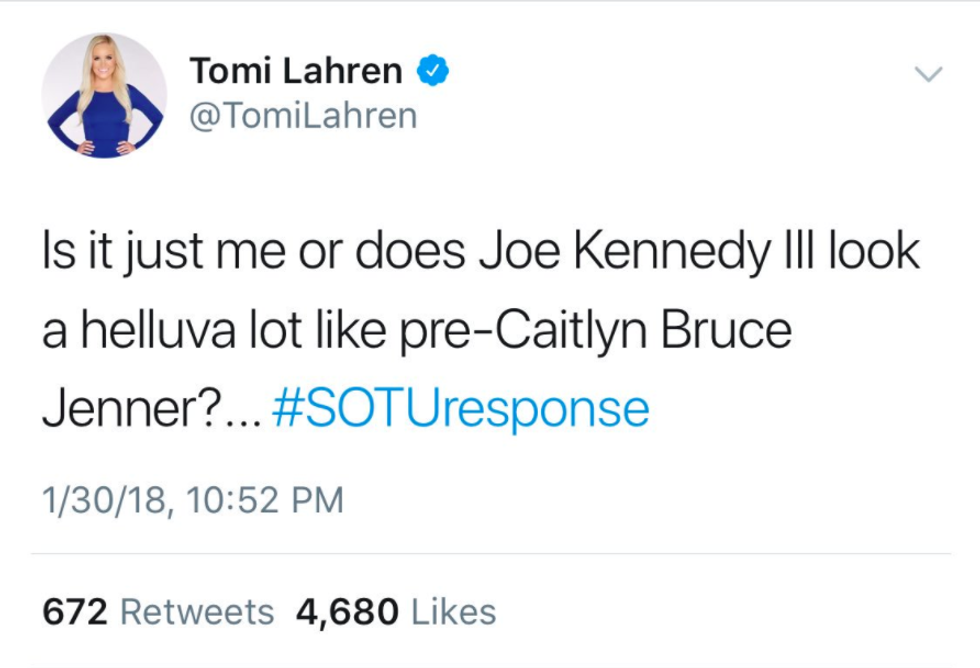Open the Tomi Lahren display name
The width and height of the screenshot is (980, 668).
295,71
